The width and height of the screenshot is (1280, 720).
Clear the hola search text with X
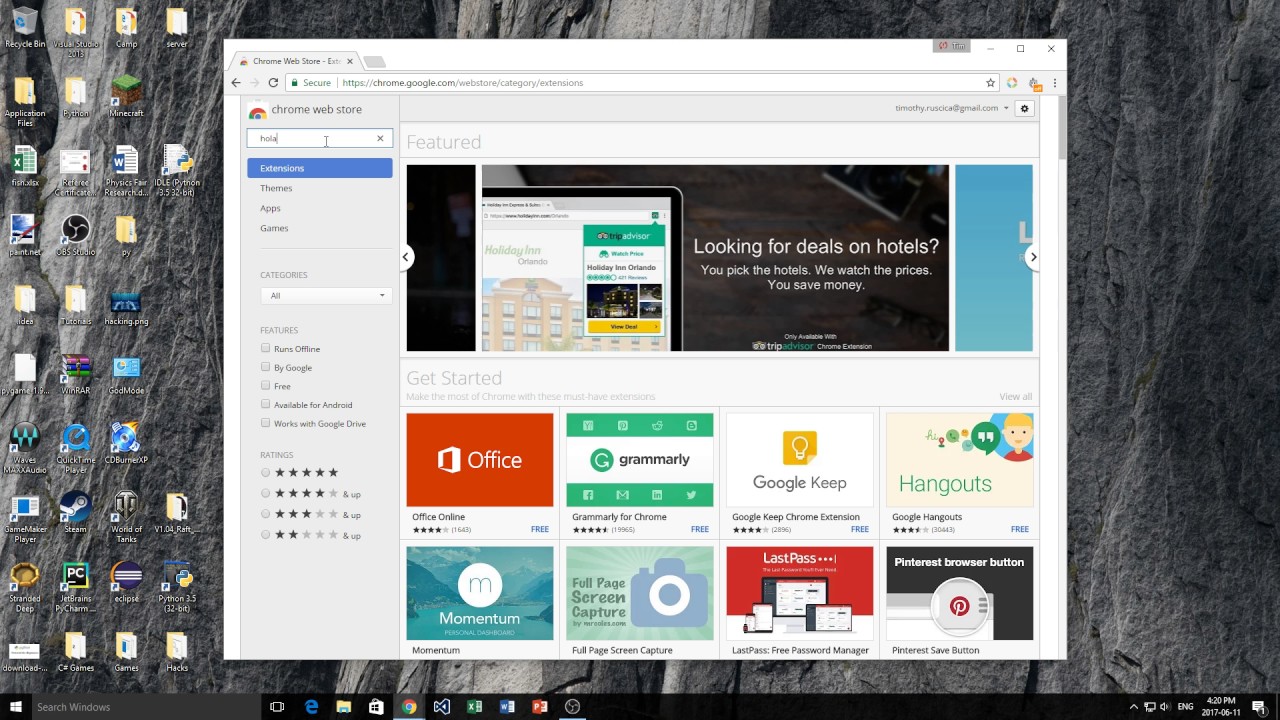[380, 138]
